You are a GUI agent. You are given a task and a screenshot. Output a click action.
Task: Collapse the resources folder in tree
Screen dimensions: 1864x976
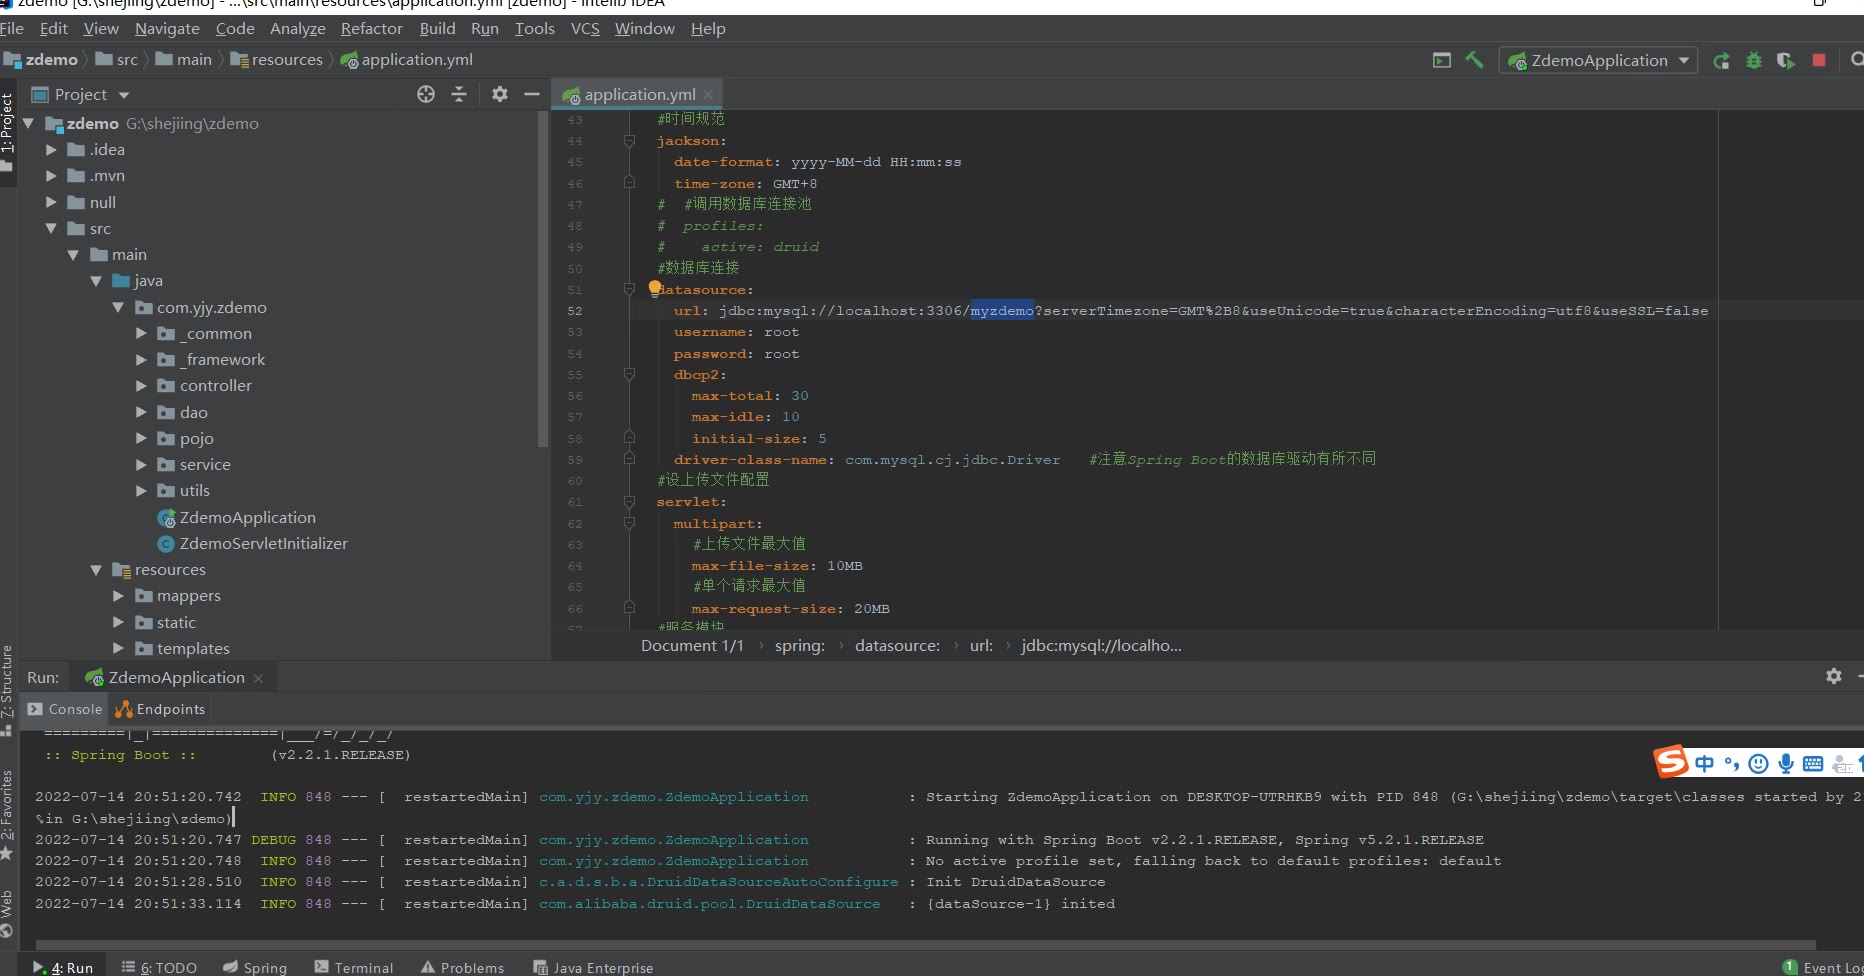(96, 570)
